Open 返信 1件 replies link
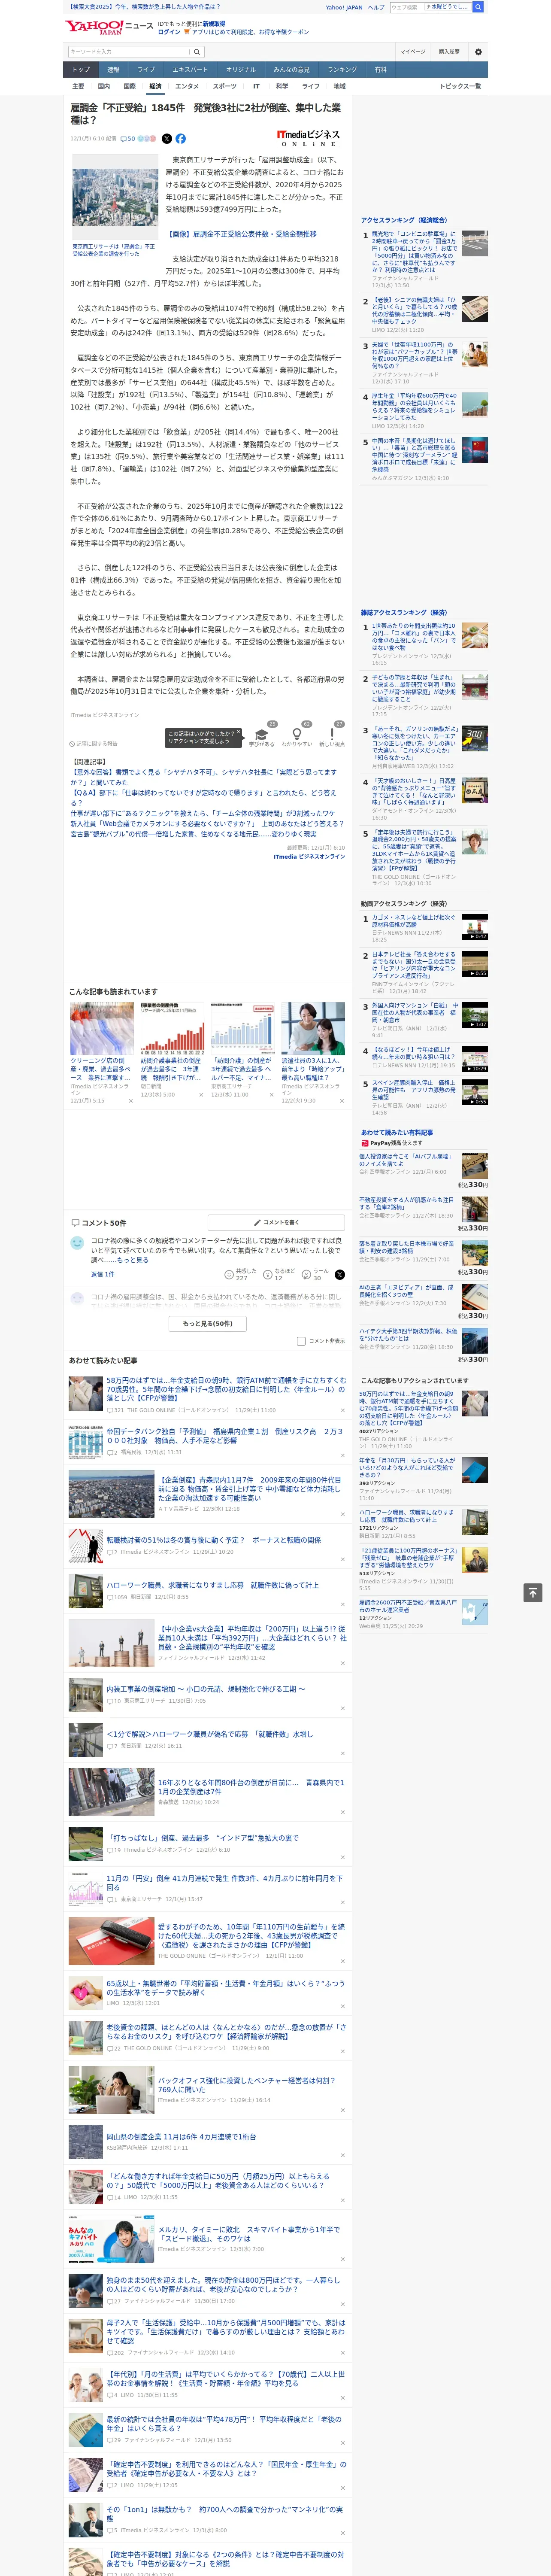This screenshot has width=551, height=2576. click(x=103, y=1275)
